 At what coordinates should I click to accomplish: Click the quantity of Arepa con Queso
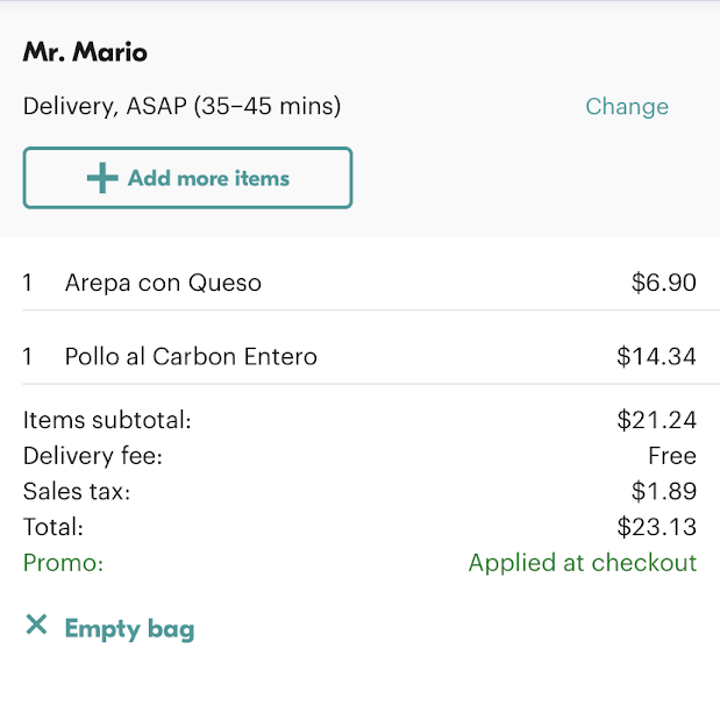[x=28, y=283]
